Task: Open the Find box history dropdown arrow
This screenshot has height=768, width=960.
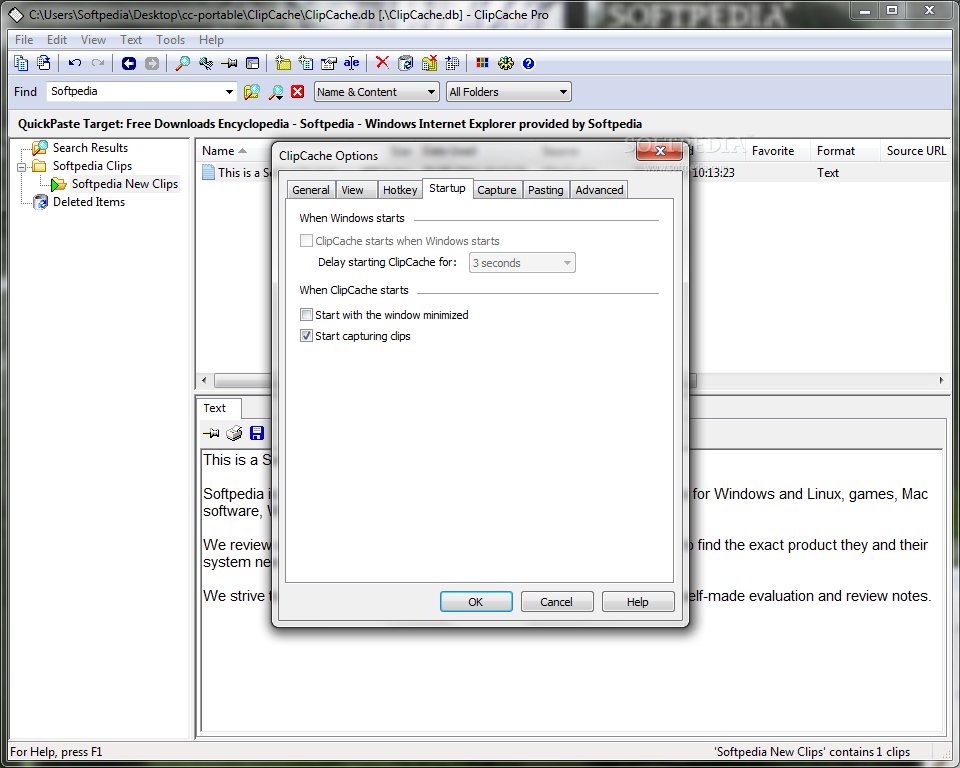Action: pyautogui.click(x=229, y=92)
